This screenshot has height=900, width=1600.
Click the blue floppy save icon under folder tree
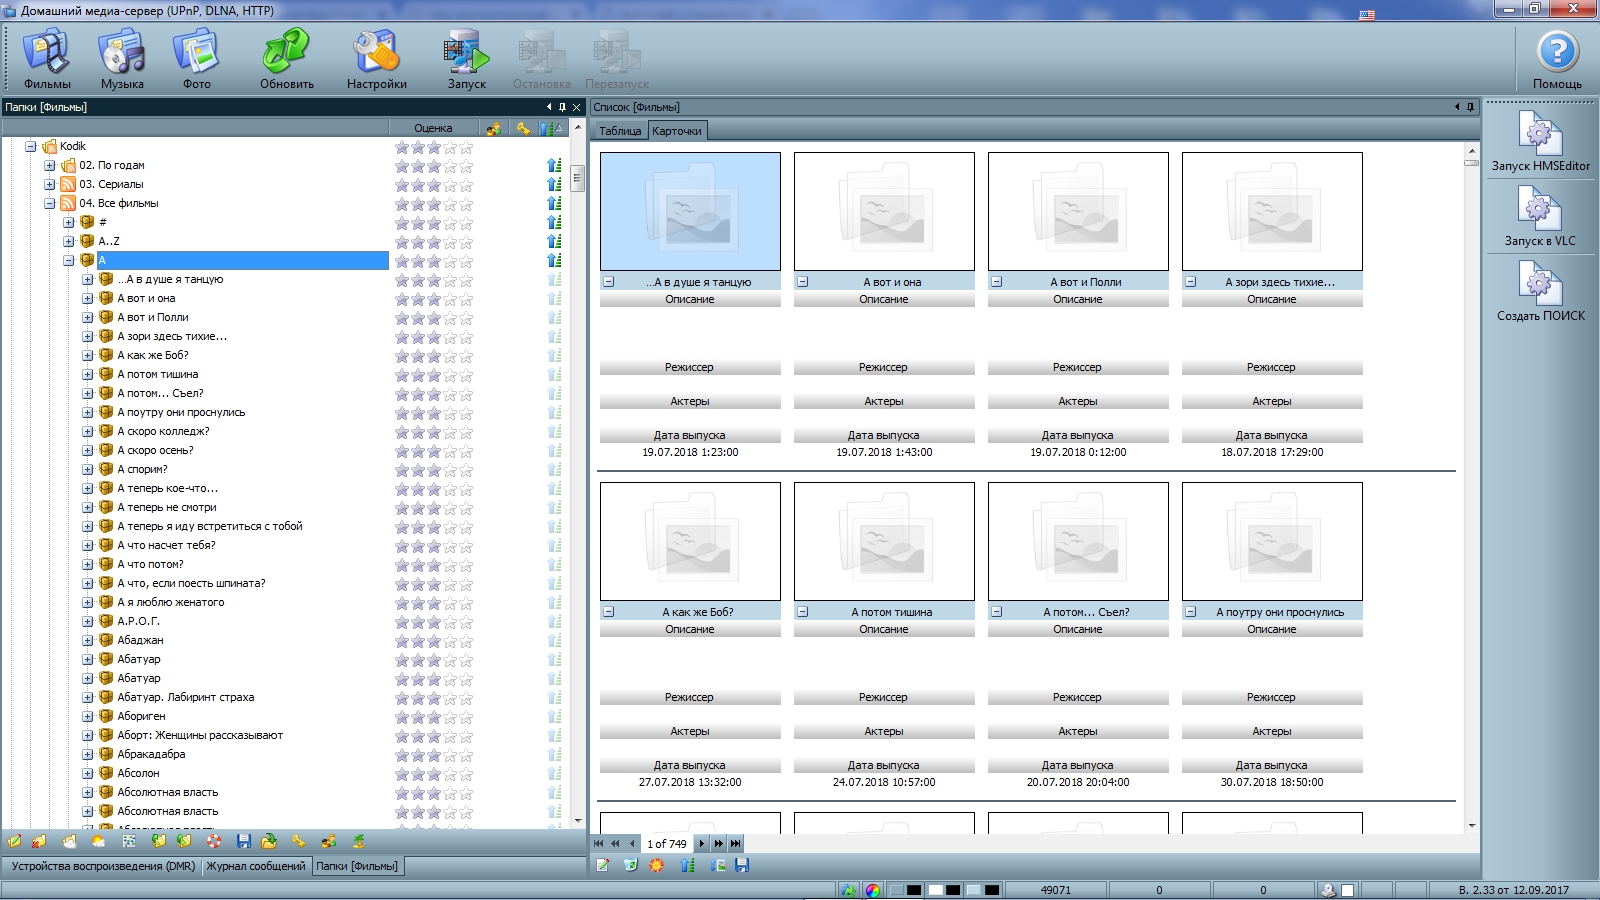tap(244, 842)
